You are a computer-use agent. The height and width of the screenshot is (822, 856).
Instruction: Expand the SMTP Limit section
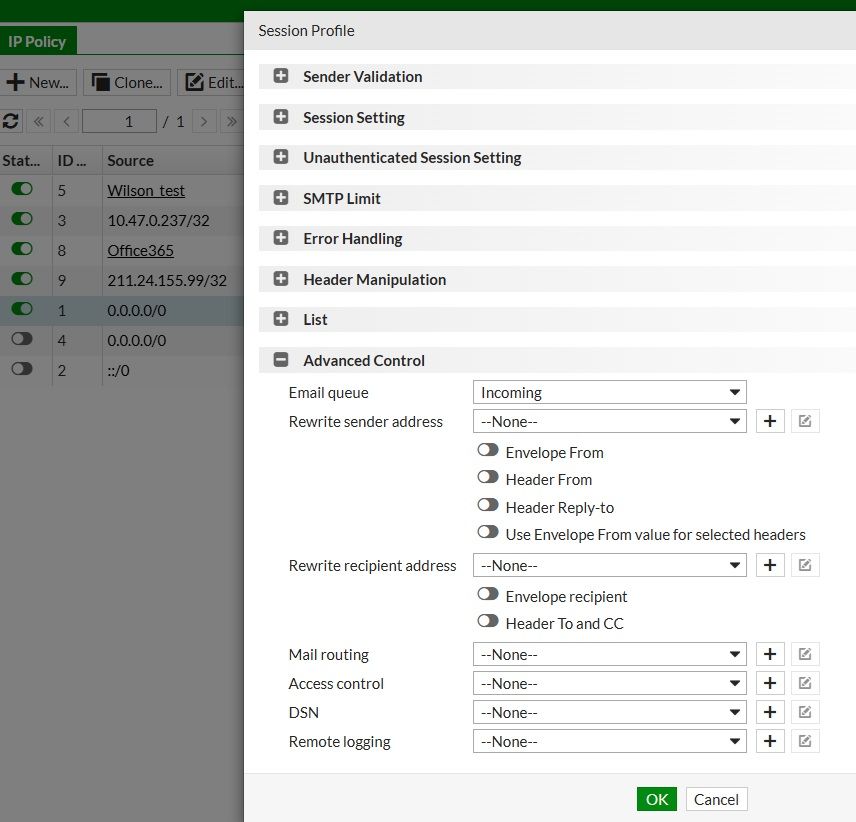pyautogui.click(x=281, y=199)
